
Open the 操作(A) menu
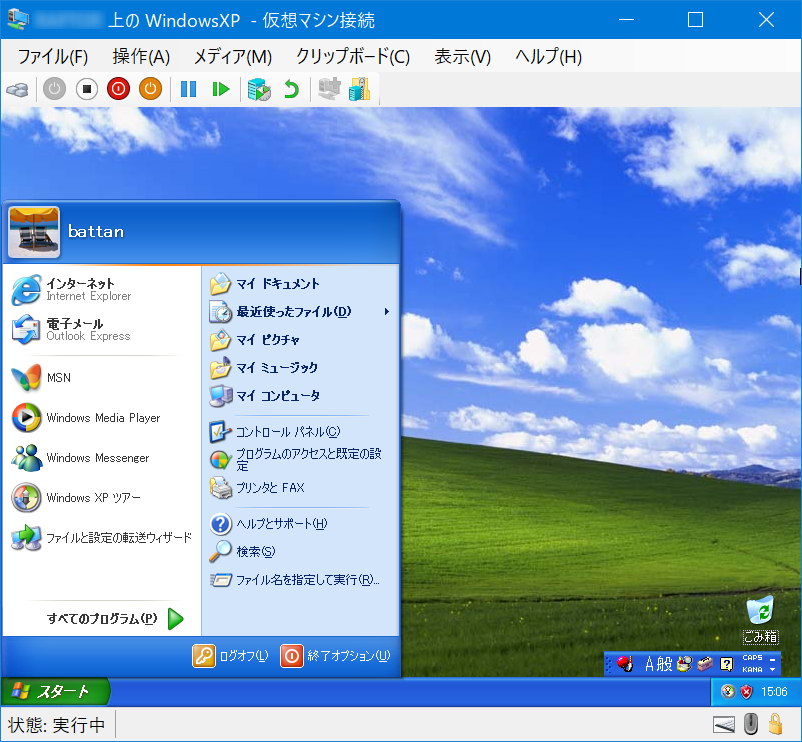pos(141,56)
